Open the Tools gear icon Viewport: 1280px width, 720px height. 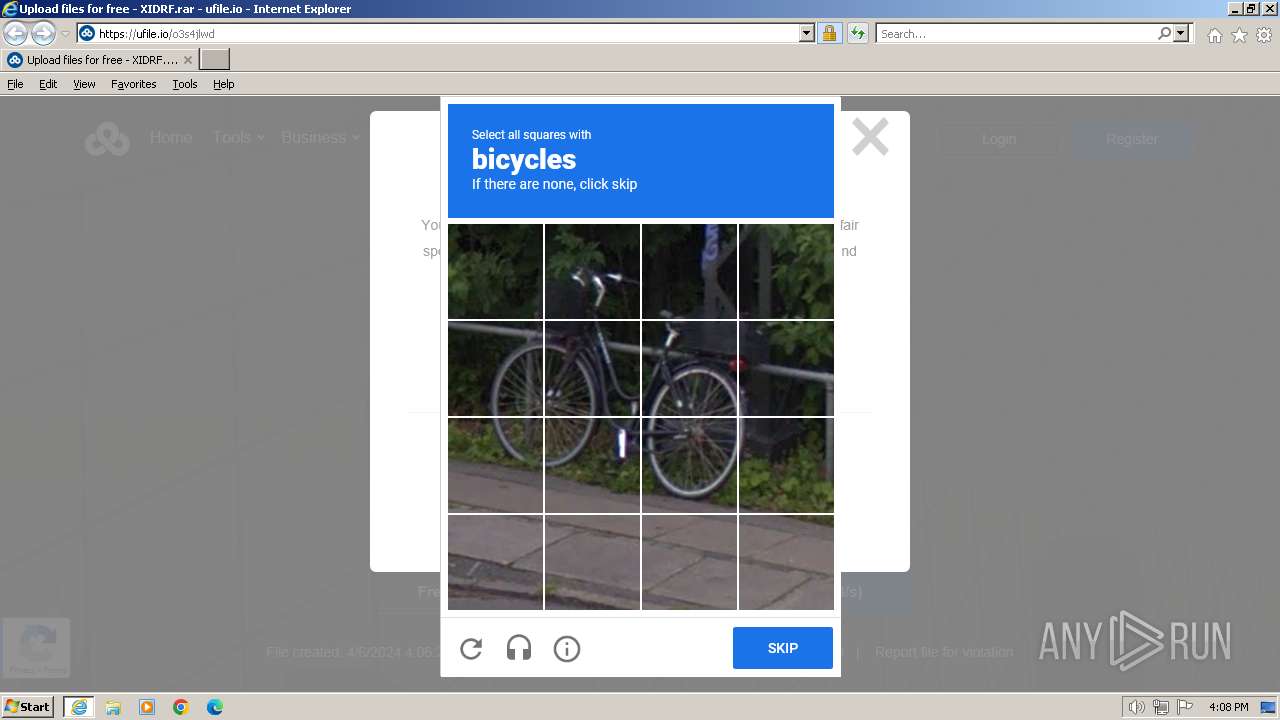[x=1264, y=35]
